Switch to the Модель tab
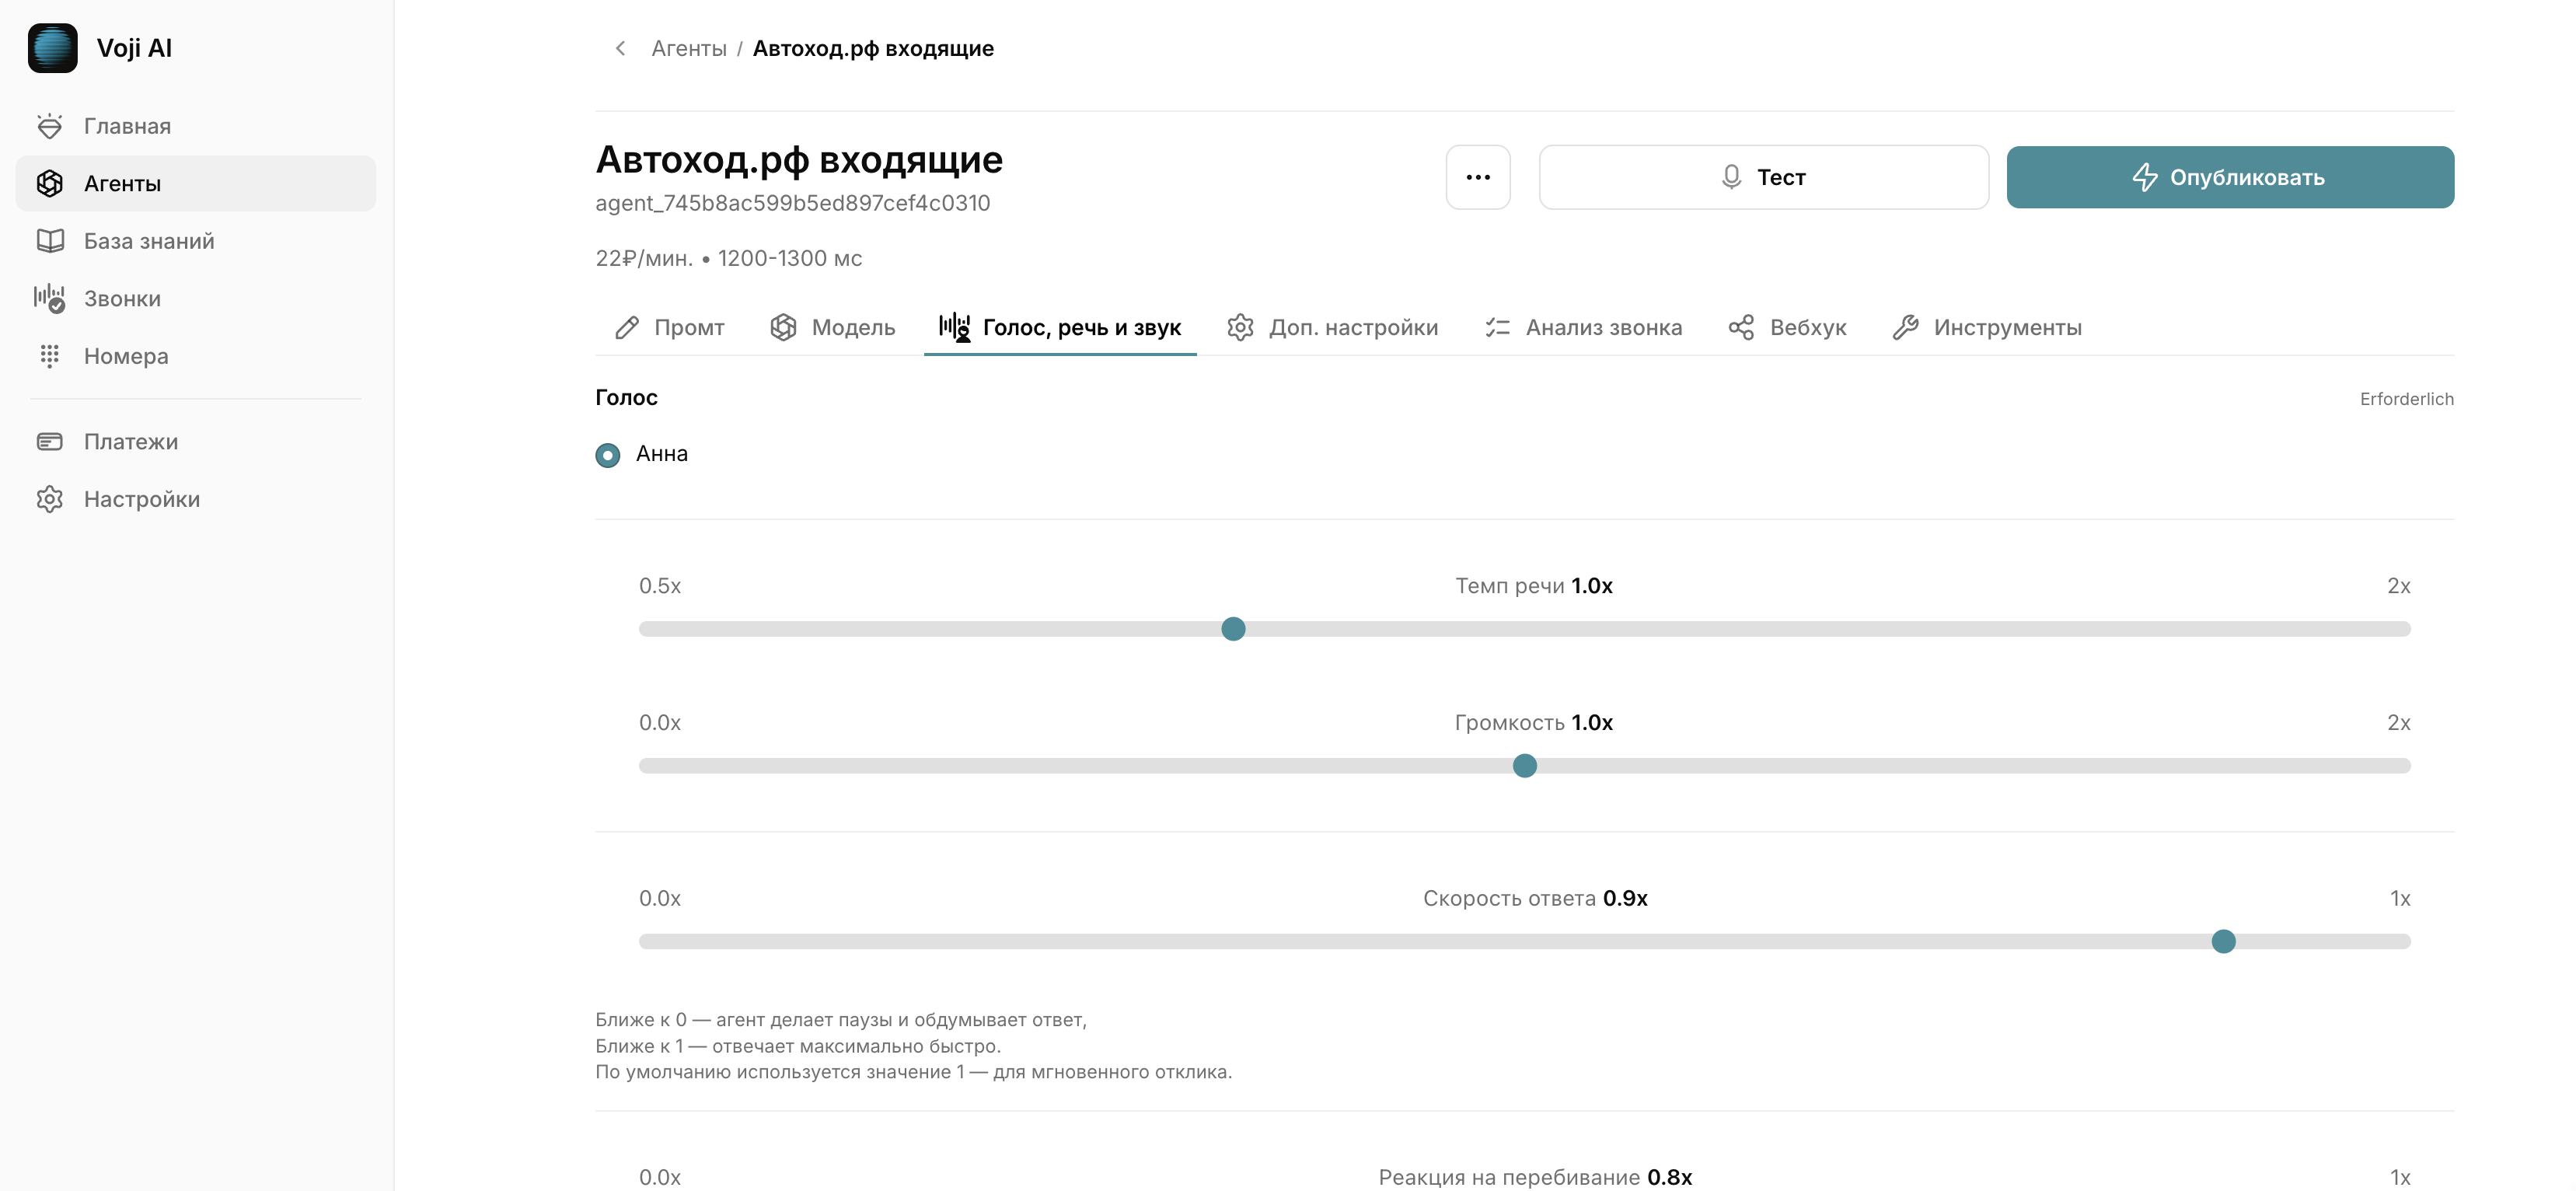This screenshot has width=2576, height=1191. pos(833,327)
